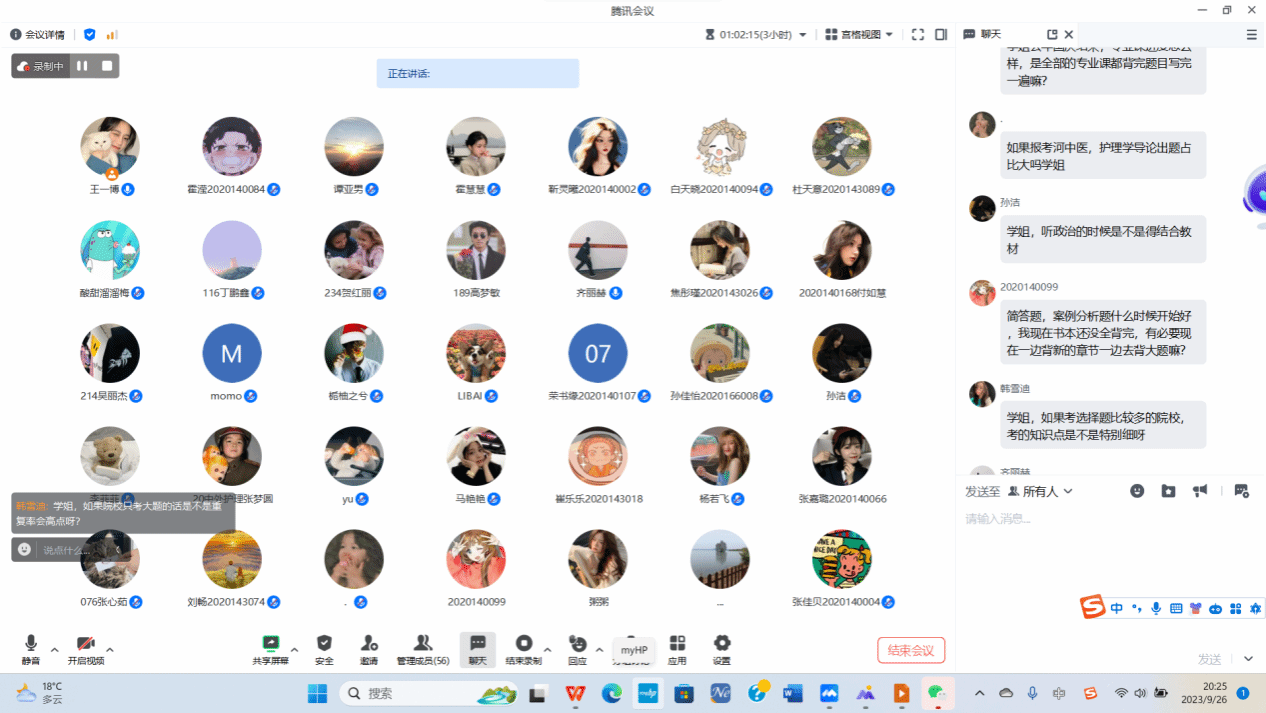Toggle the 静音 microphone mute button
The height and width of the screenshot is (713, 1266).
pyautogui.click(x=31, y=645)
